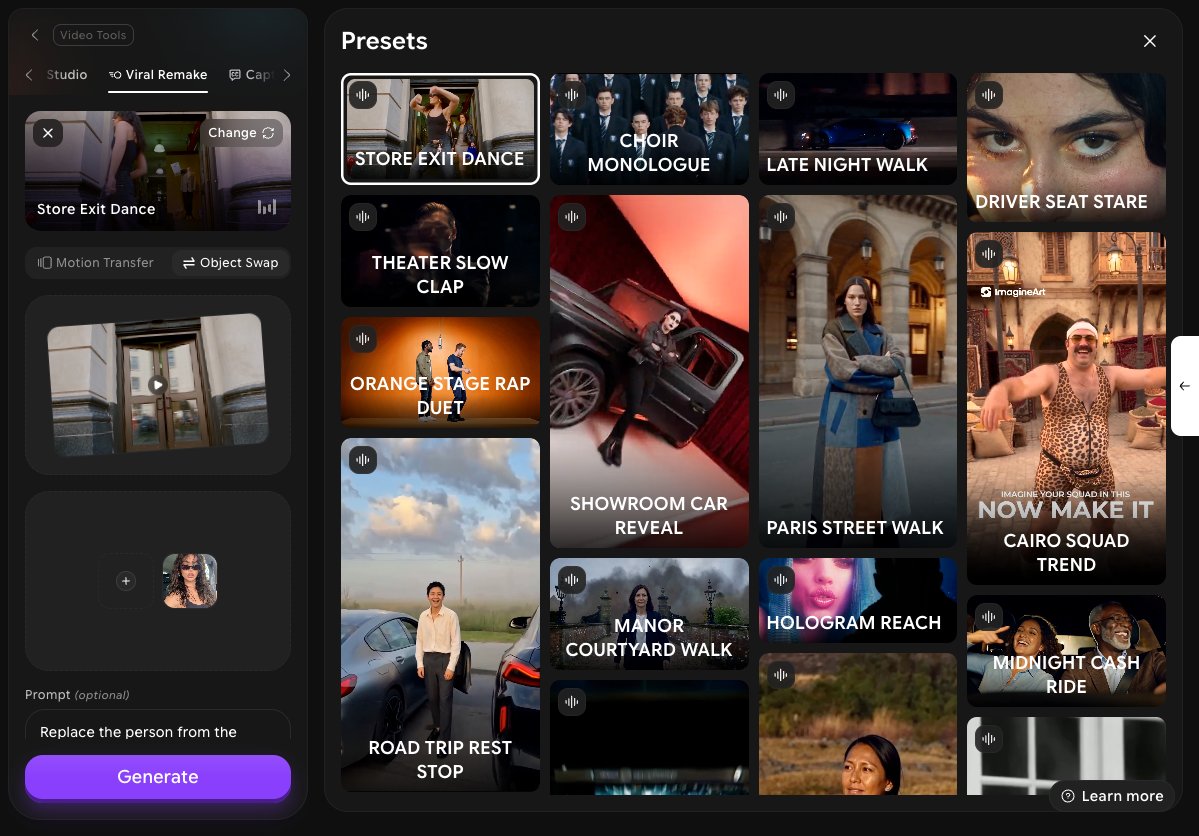The image size is (1199, 836).
Task: Play the door video preview
Action: [158, 385]
